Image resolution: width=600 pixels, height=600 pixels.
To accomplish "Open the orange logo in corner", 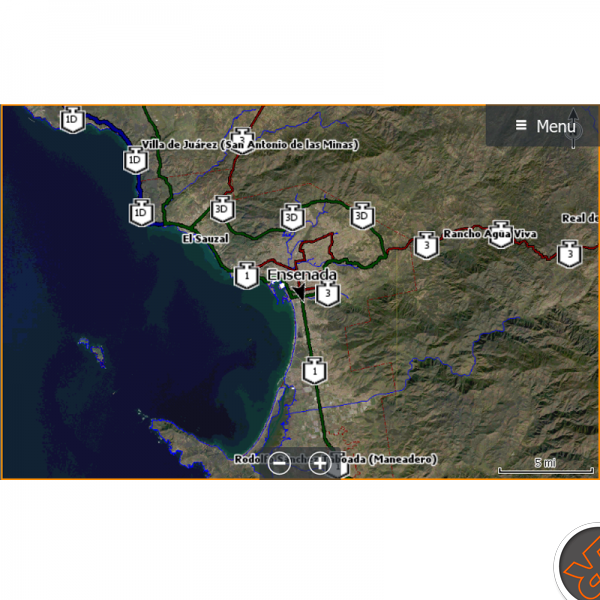I will pyautogui.click(x=579, y=562).
